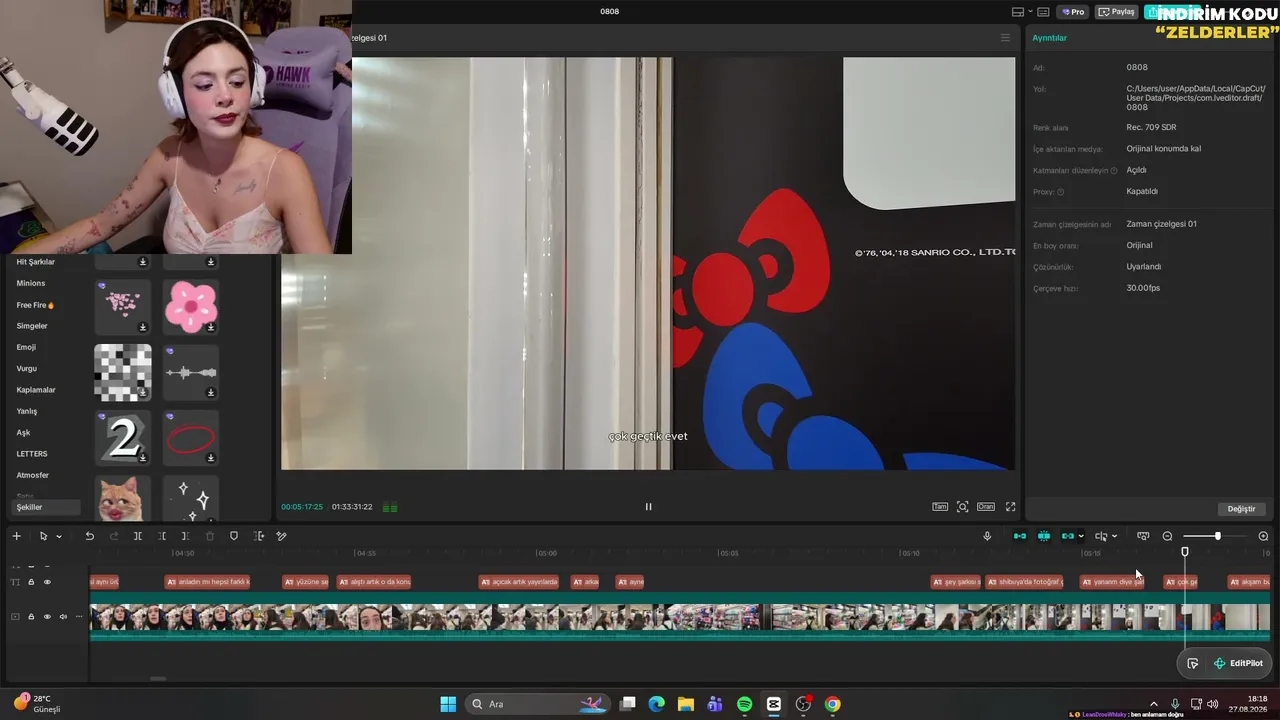Open the Tam quality preview dropdown
Viewport: 1280px width, 720px height.
[940, 507]
